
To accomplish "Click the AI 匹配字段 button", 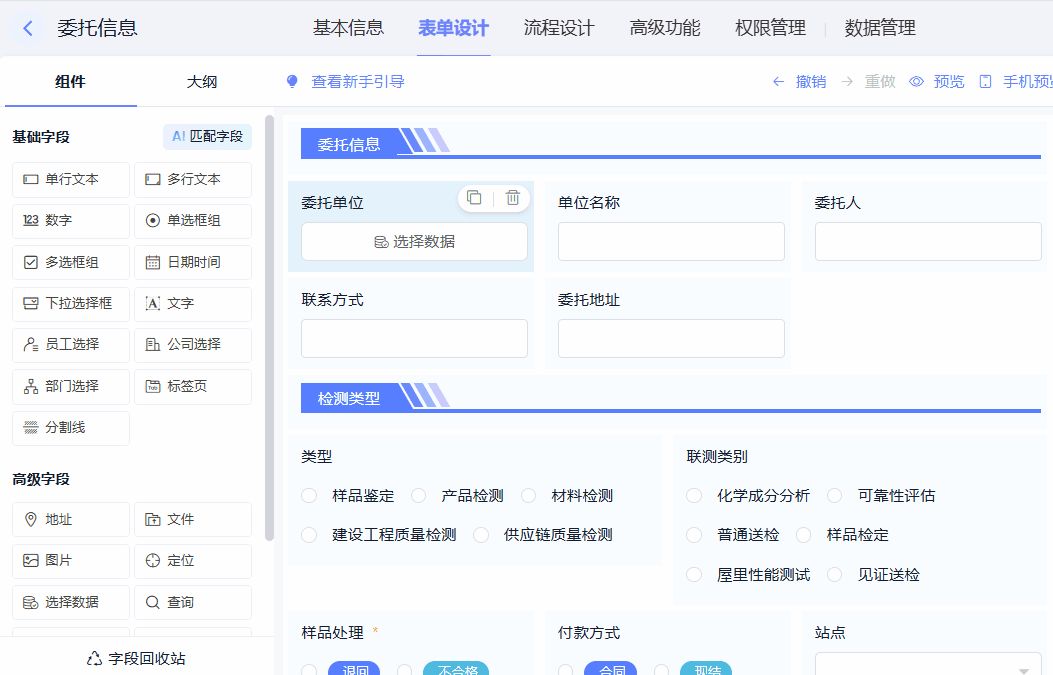I will point(207,136).
